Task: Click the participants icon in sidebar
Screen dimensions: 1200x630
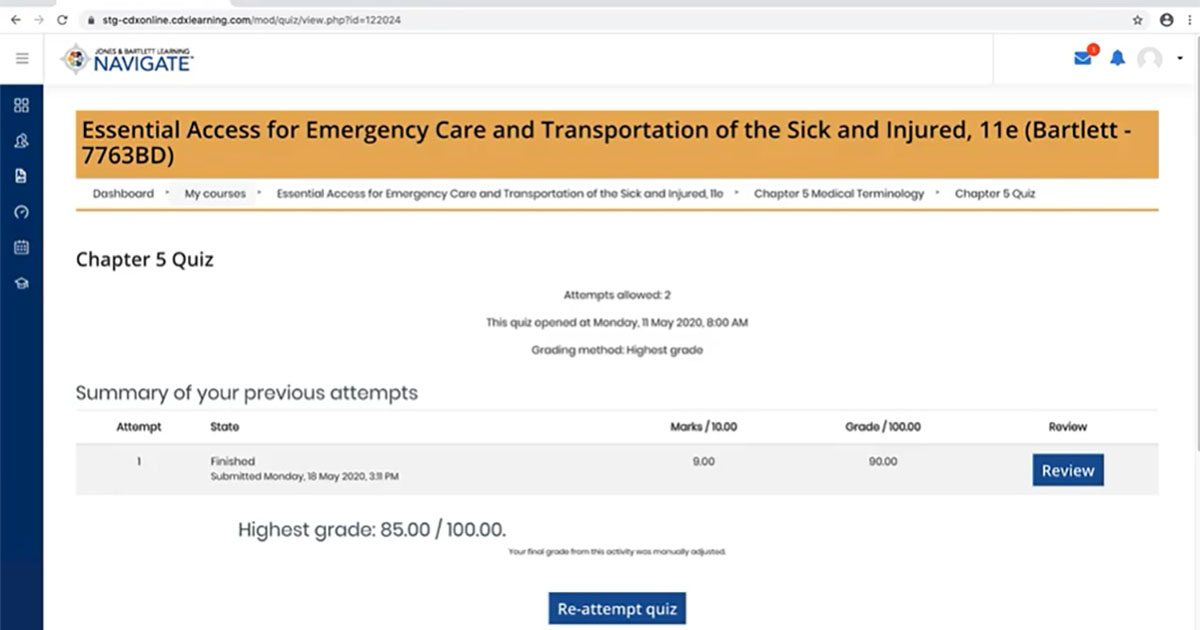Action: tap(22, 141)
